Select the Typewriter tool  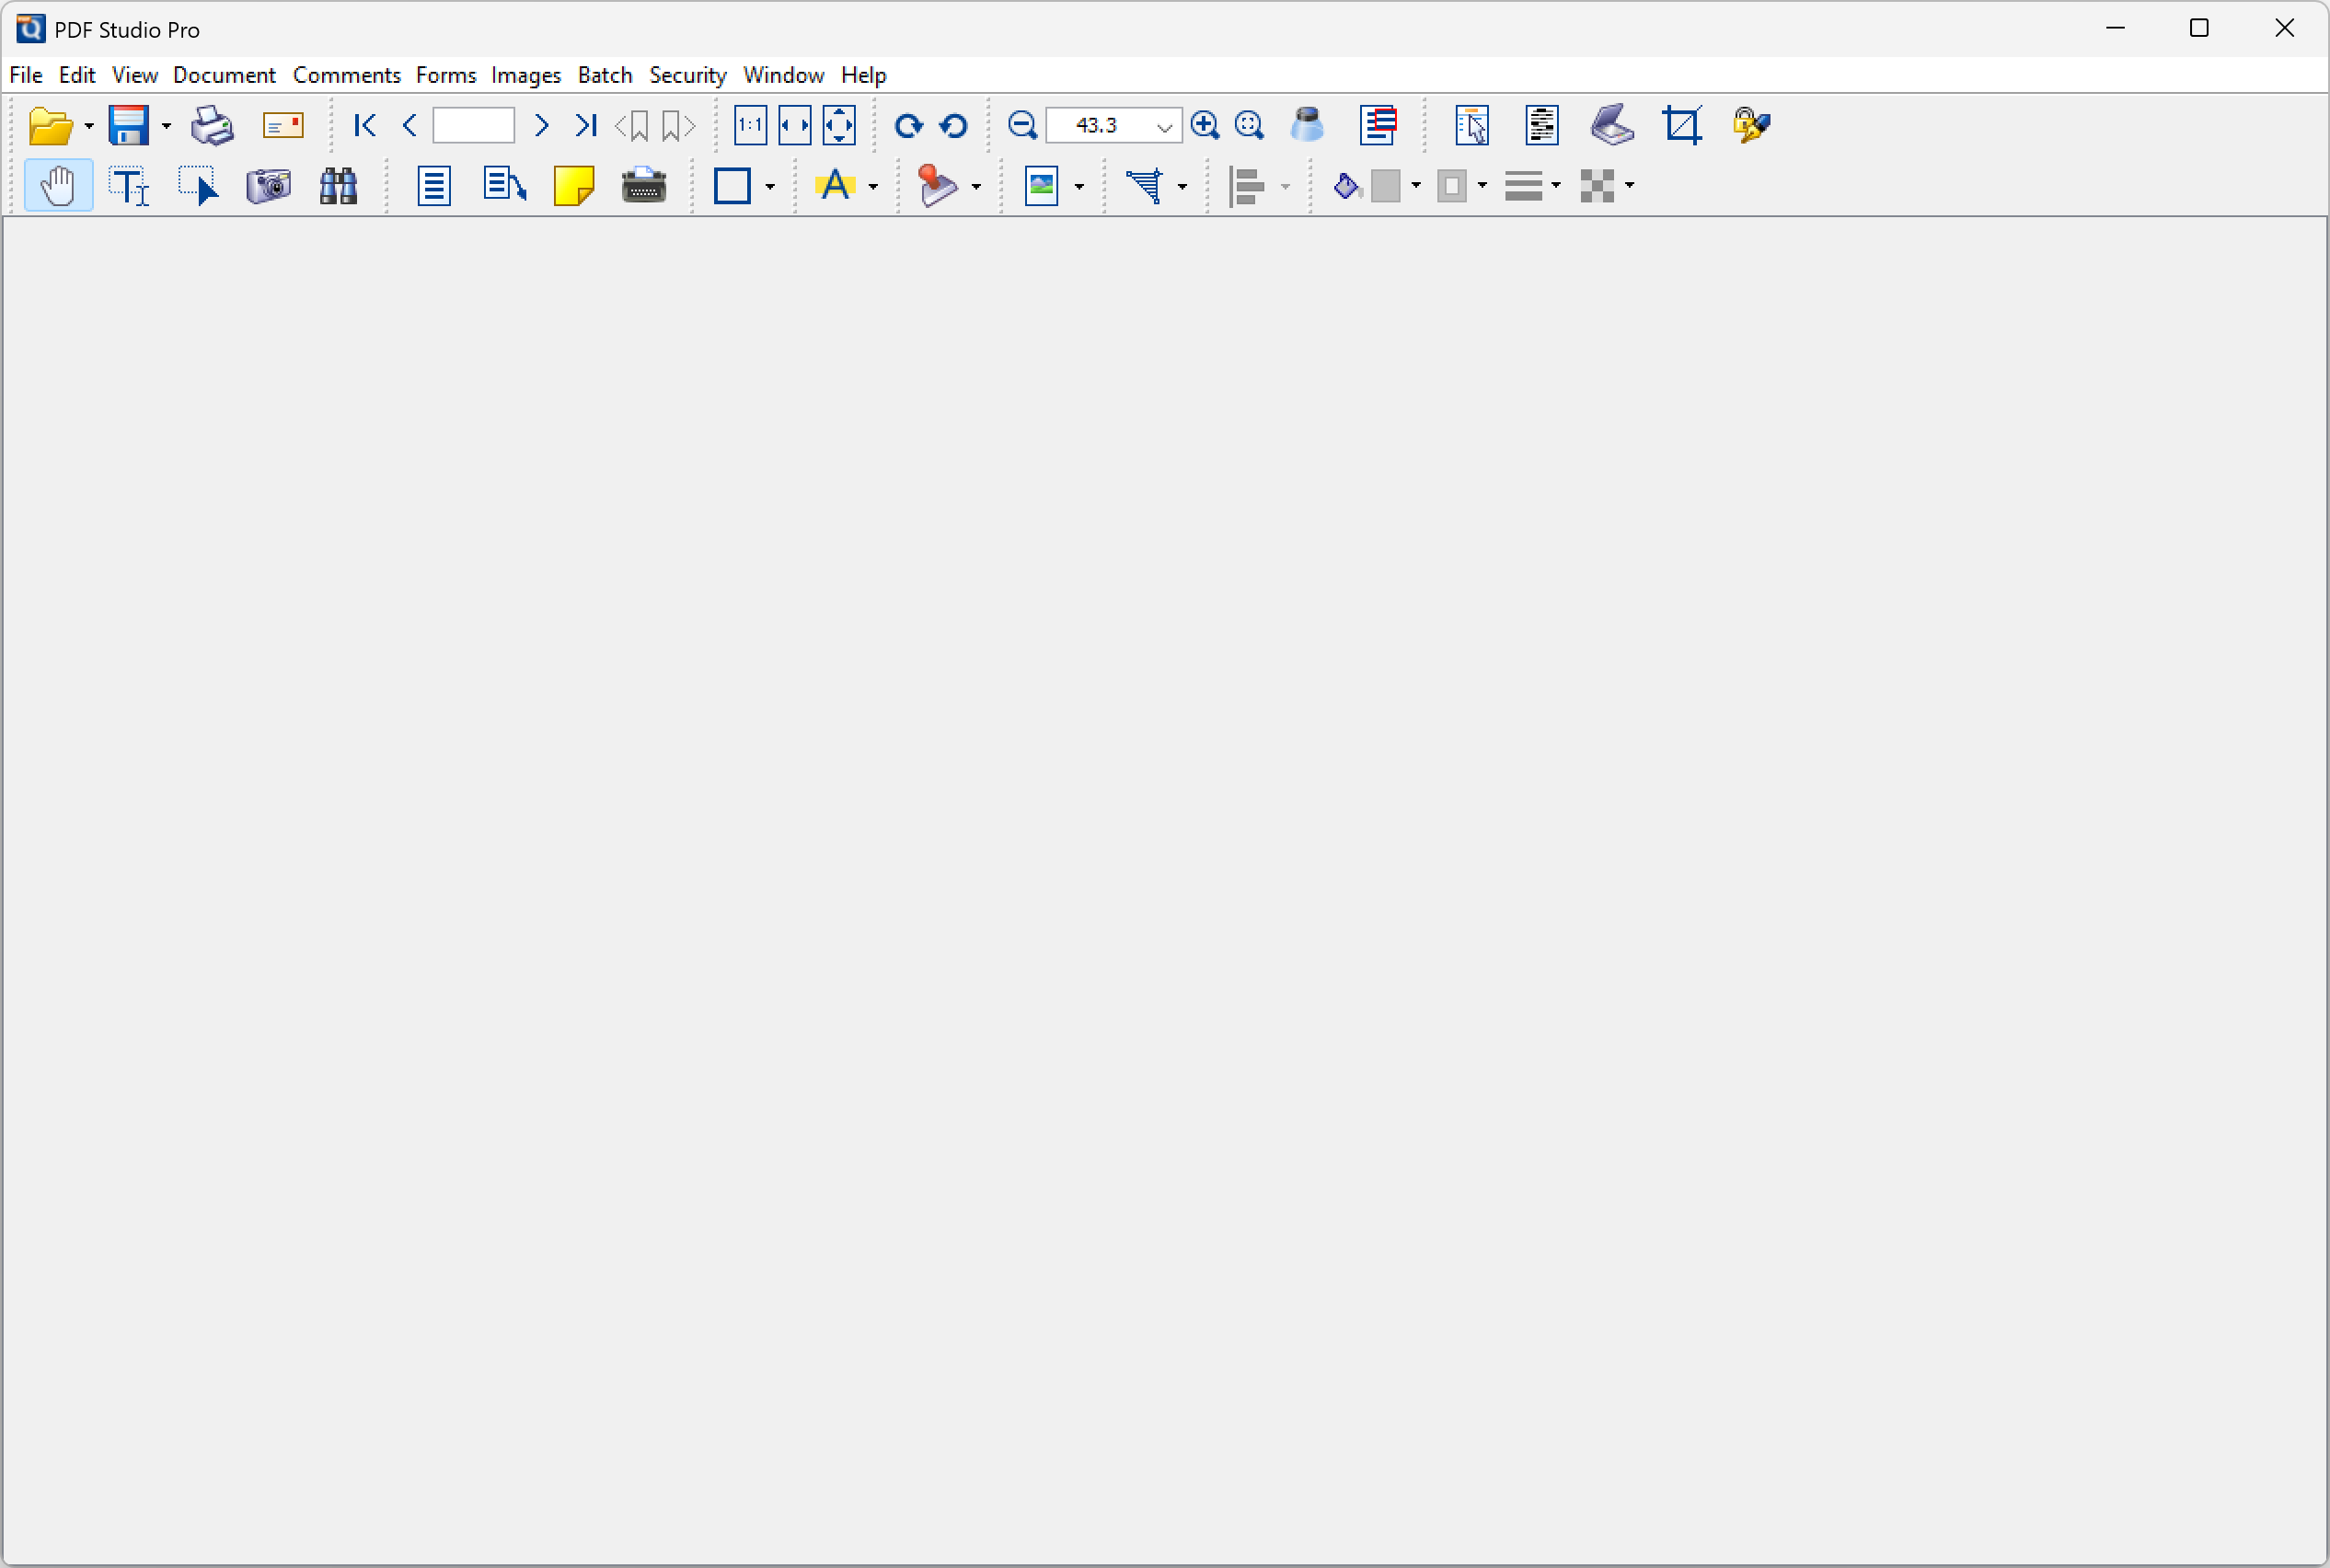point(644,186)
